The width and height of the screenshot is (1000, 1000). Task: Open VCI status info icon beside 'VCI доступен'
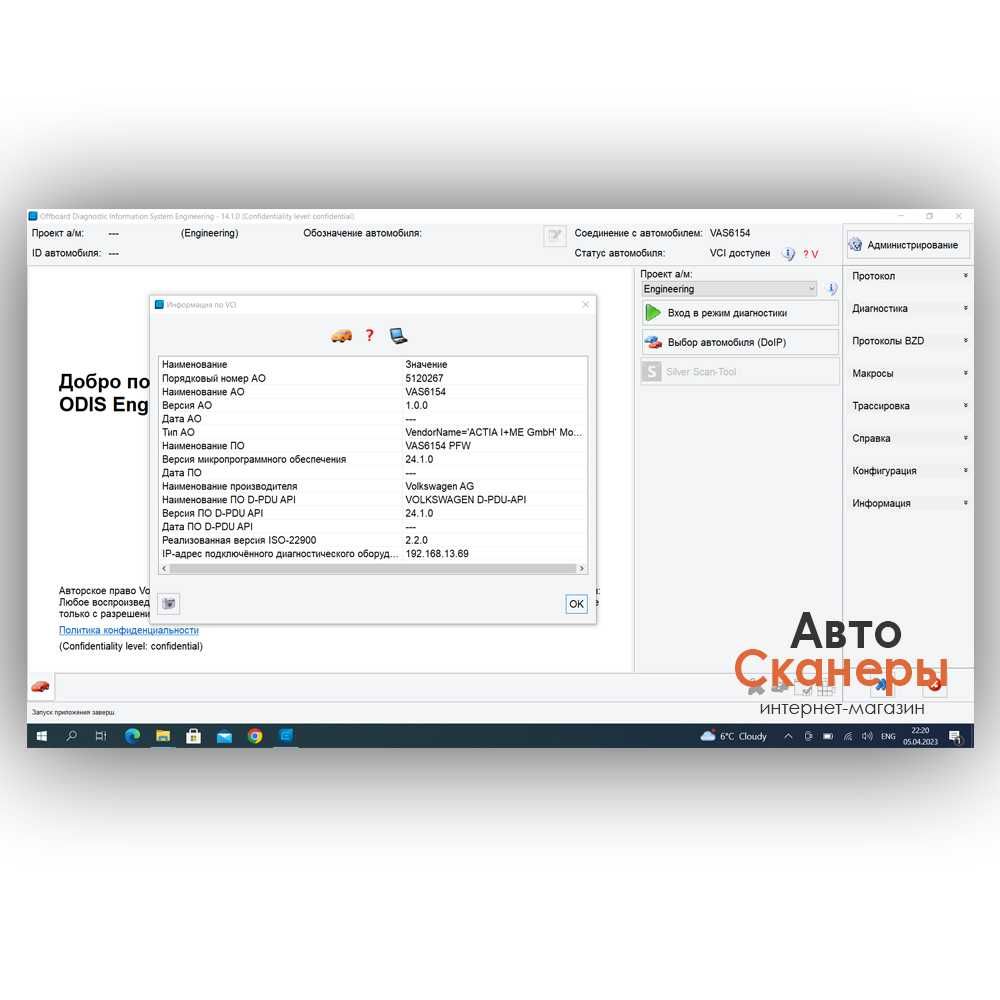click(x=789, y=254)
